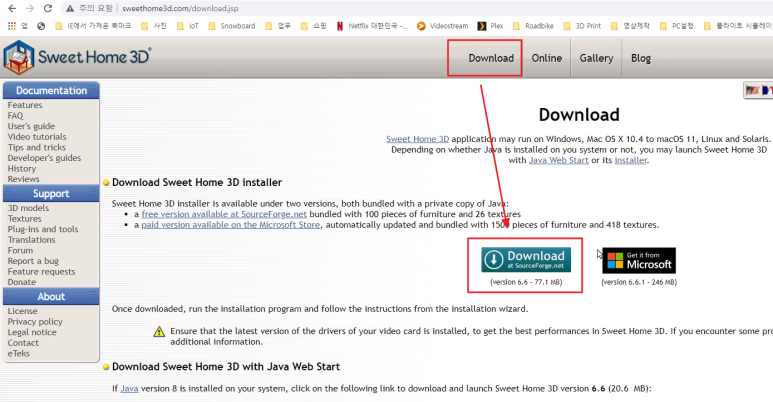Click the Download at SourceForge.net button
The height and width of the screenshot is (402, 773).
pos(526,260)
